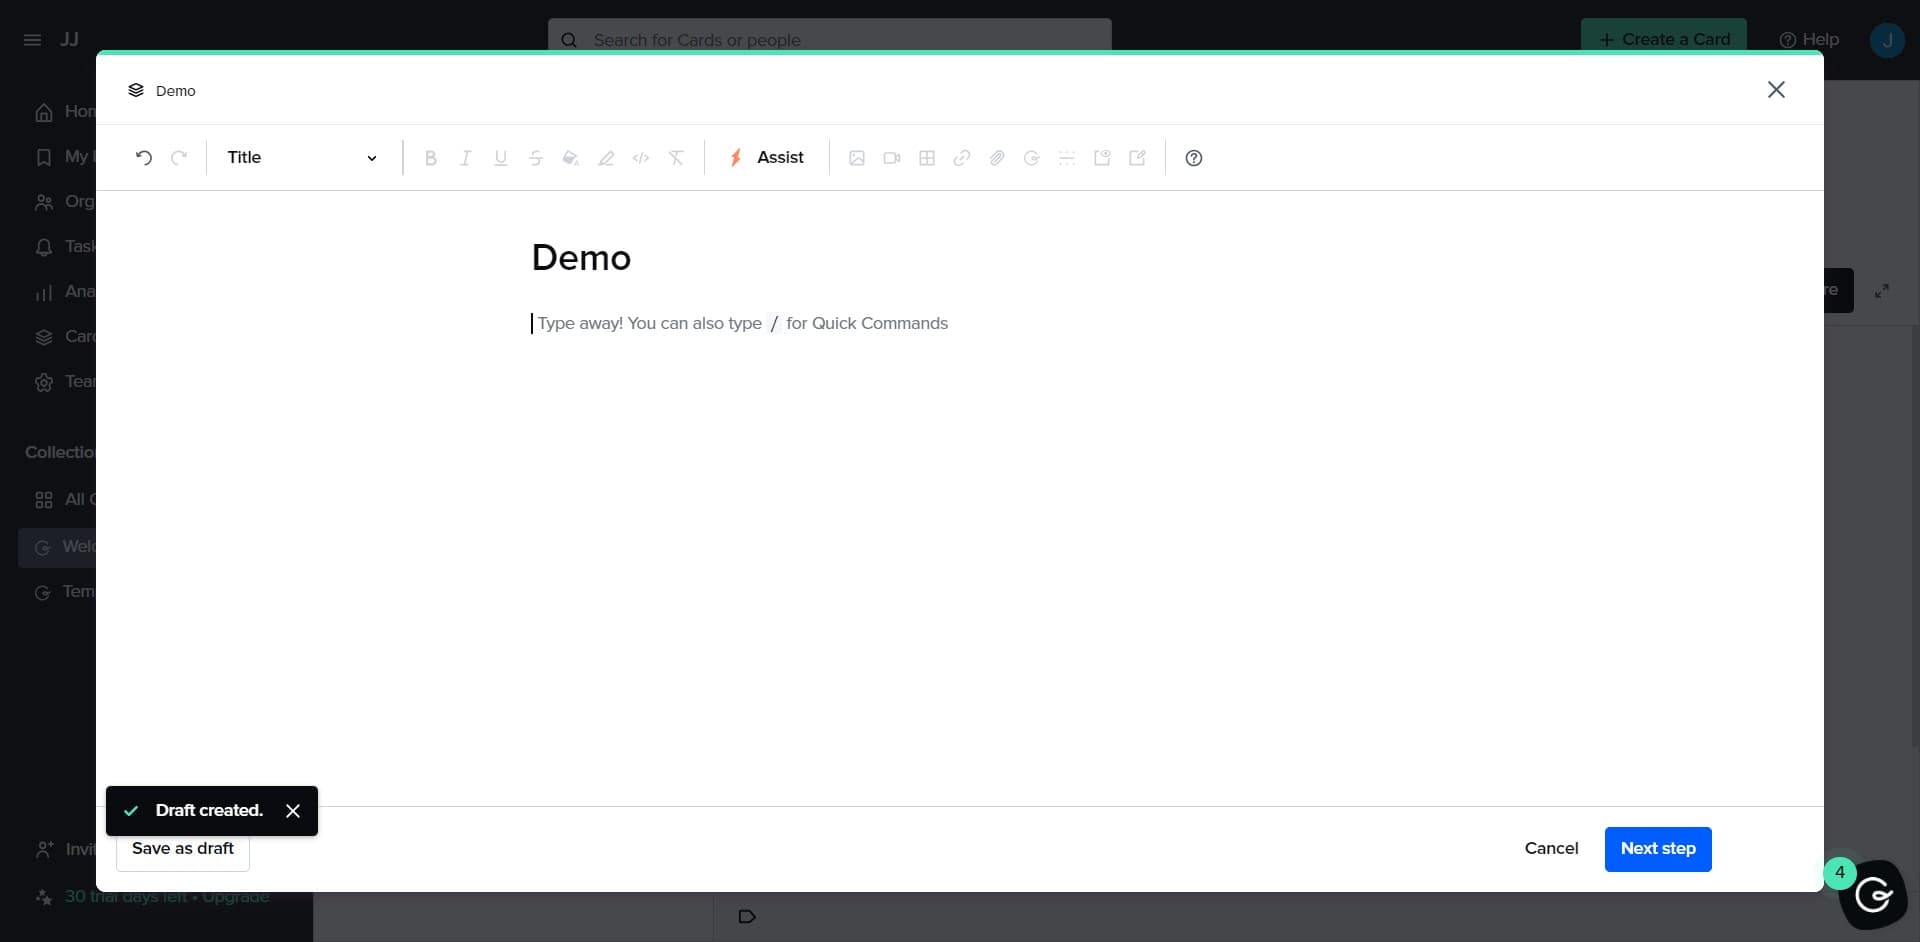The image size is (1920, 942).
Task: Open the text highlight color picker
Action: tap(606, 157)
